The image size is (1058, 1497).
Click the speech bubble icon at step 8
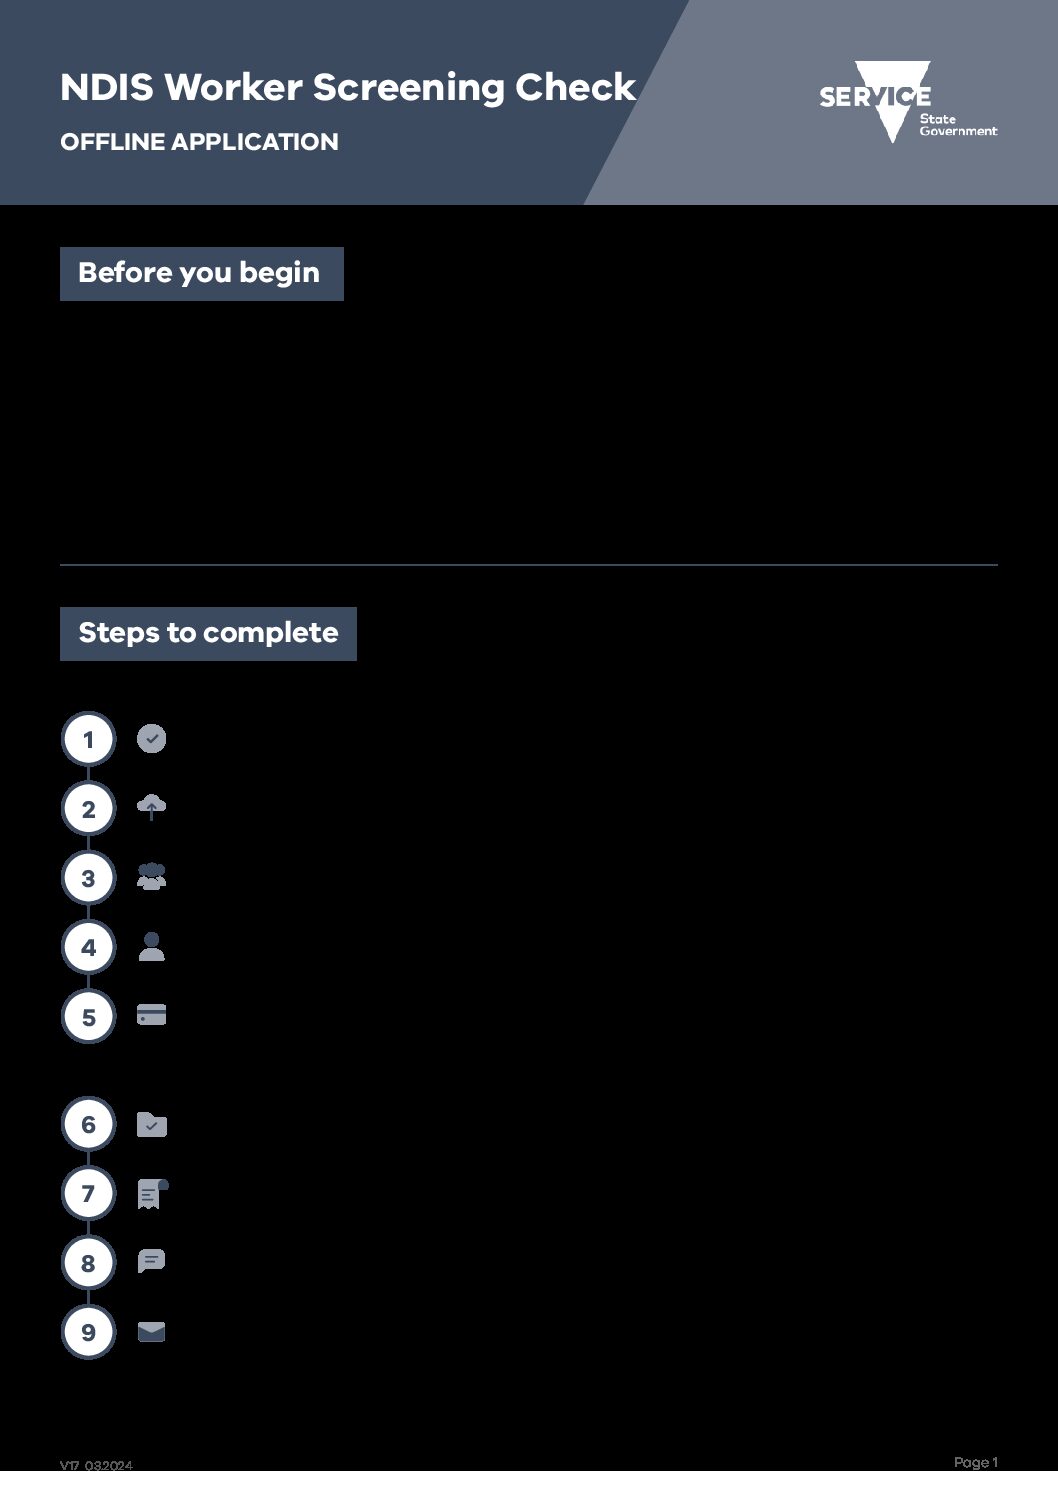pos(151,1261)
